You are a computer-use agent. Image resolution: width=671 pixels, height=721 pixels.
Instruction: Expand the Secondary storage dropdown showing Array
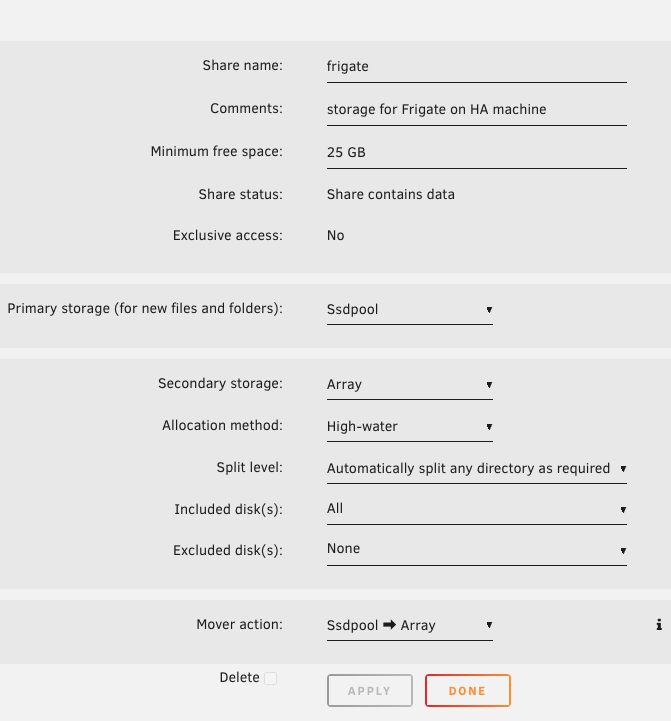[409, 385]
